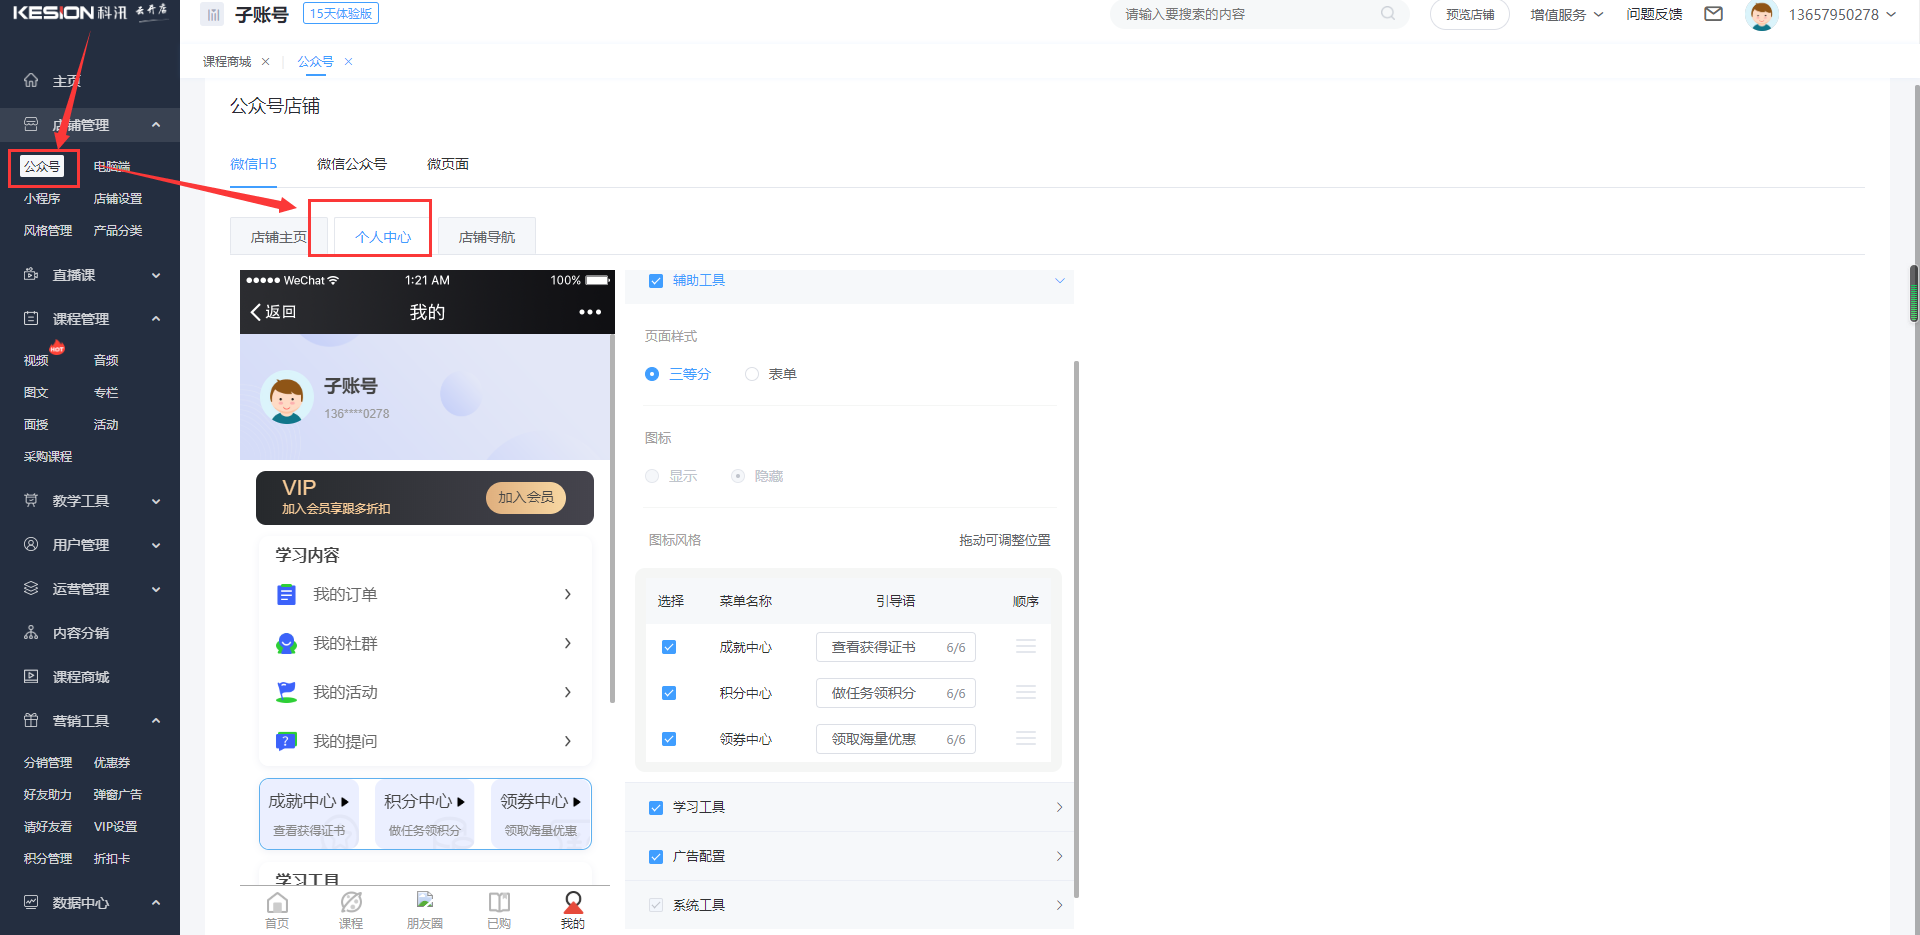Tap the 我的 icon in bottom navigation
Image resolution: width=1920 pixels, height=935 pixels.
[573, 910]
